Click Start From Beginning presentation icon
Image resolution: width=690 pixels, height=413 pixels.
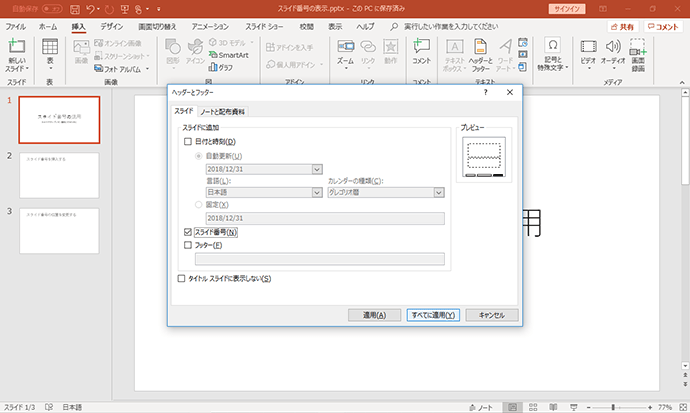pos(124,9)
